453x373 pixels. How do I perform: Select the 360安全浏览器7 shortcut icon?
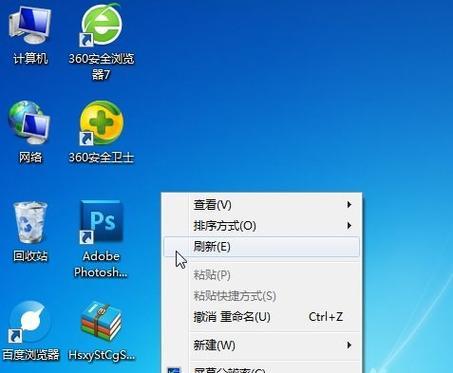pyautogui.click(x=101, y=25)
